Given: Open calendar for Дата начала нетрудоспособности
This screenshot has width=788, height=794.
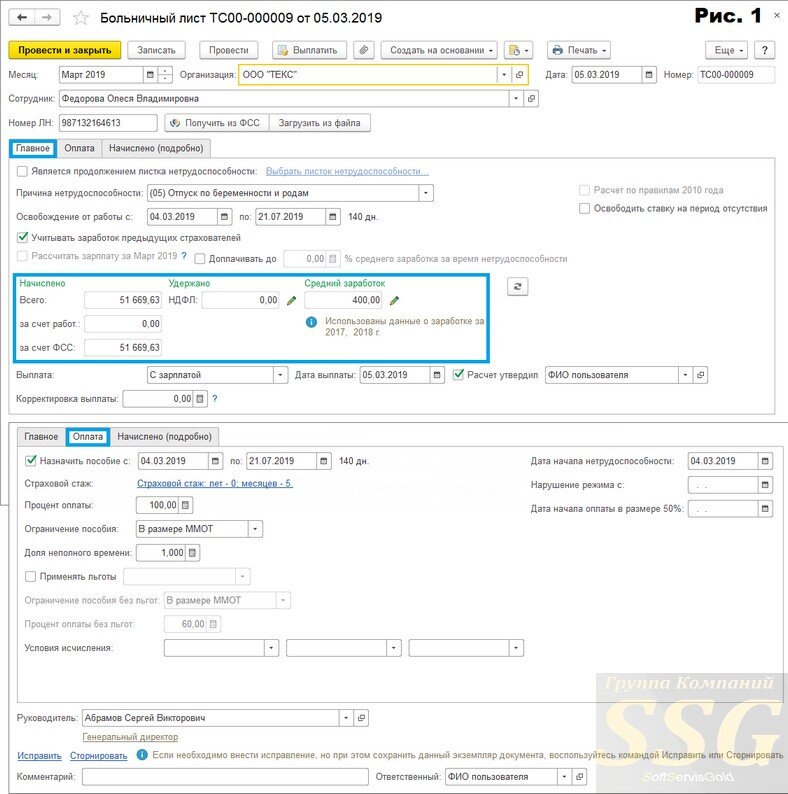Looking at the screenshot, I should (x=765, y=461).
